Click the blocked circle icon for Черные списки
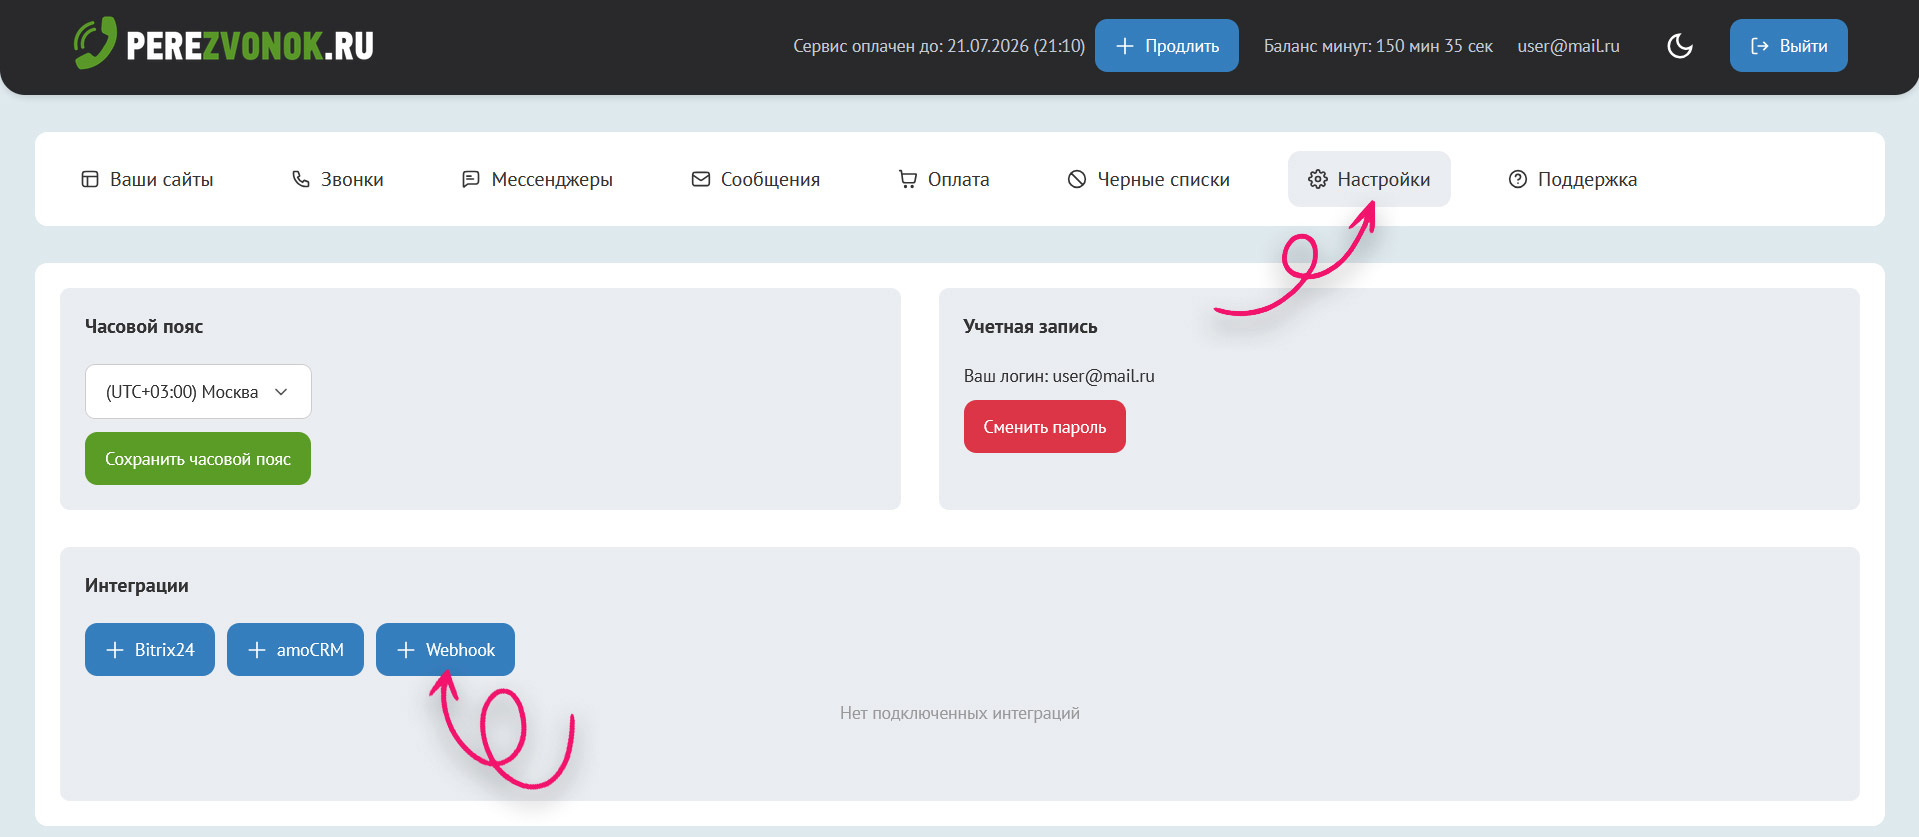The image size is (1919, 837). pos(1077,179)
